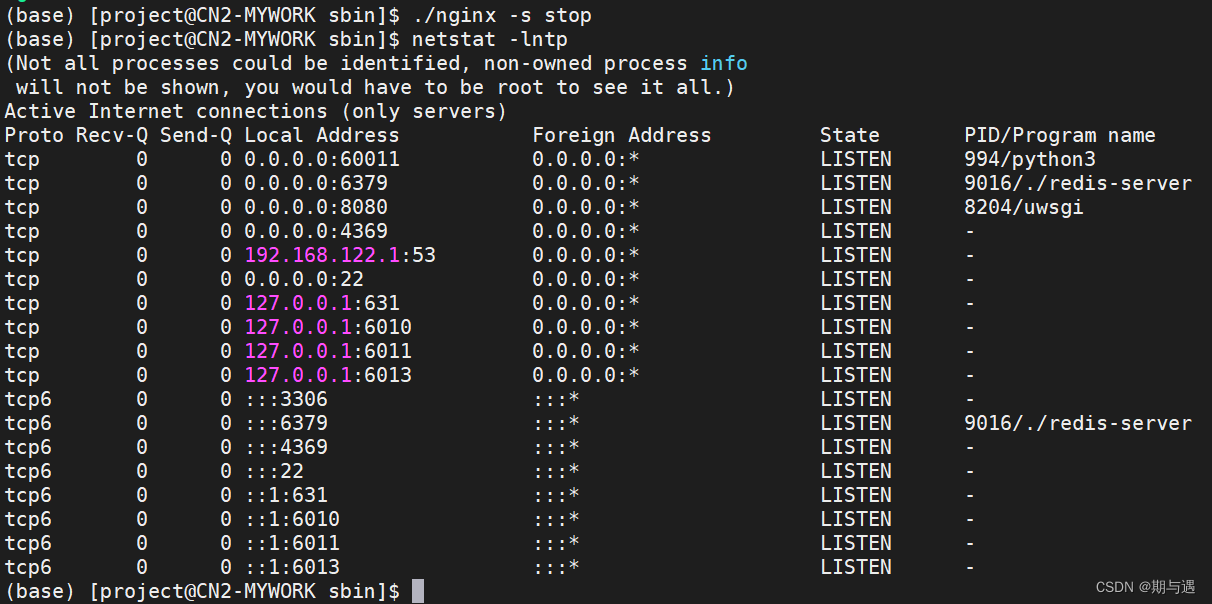Viewport: 1212px width, 604px height.
Task: Click local address ':::3306'
Action: pyautogui.click(x=286, y=400)
